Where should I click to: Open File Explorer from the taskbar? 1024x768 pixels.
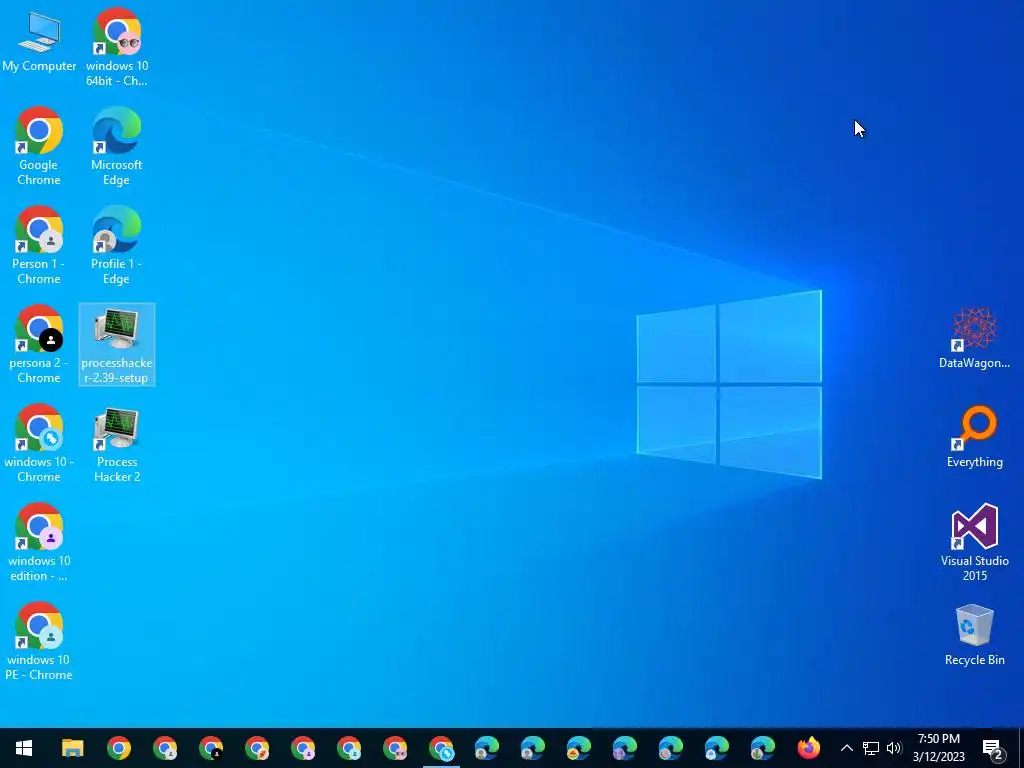click(72, 748)
